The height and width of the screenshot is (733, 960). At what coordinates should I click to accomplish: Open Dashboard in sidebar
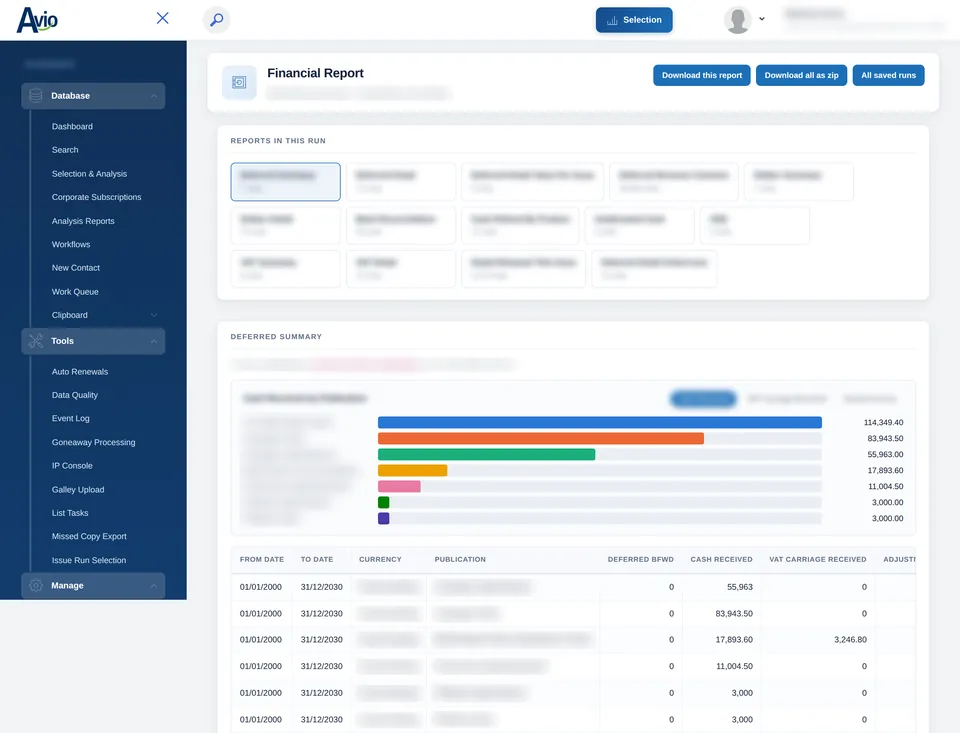click(72, 126)
